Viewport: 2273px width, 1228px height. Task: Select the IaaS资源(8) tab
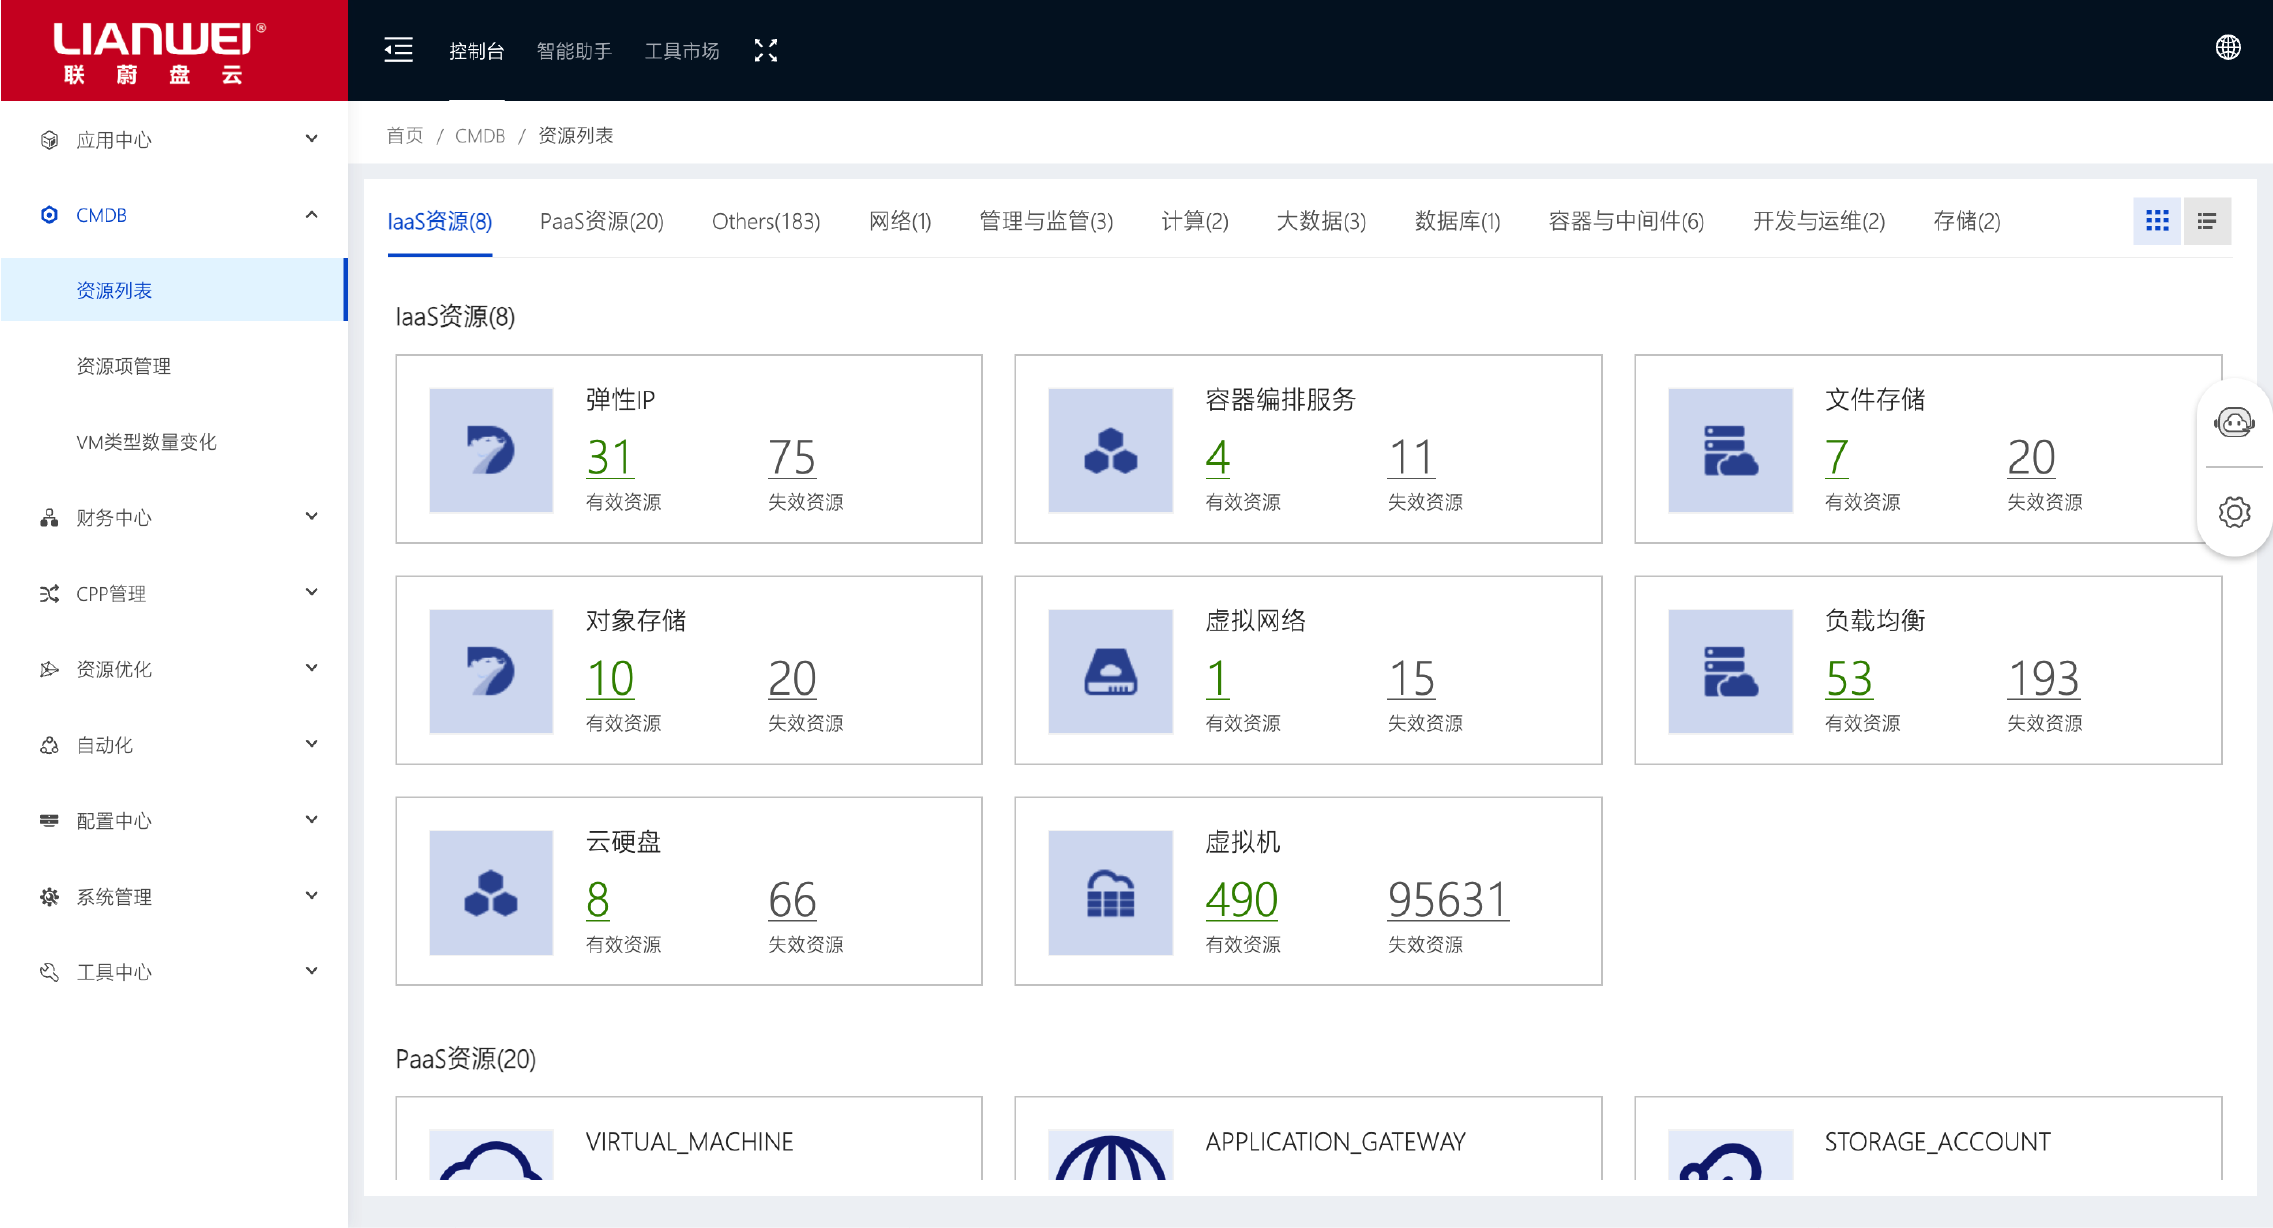pyautogui.click(x=440, y=221)
